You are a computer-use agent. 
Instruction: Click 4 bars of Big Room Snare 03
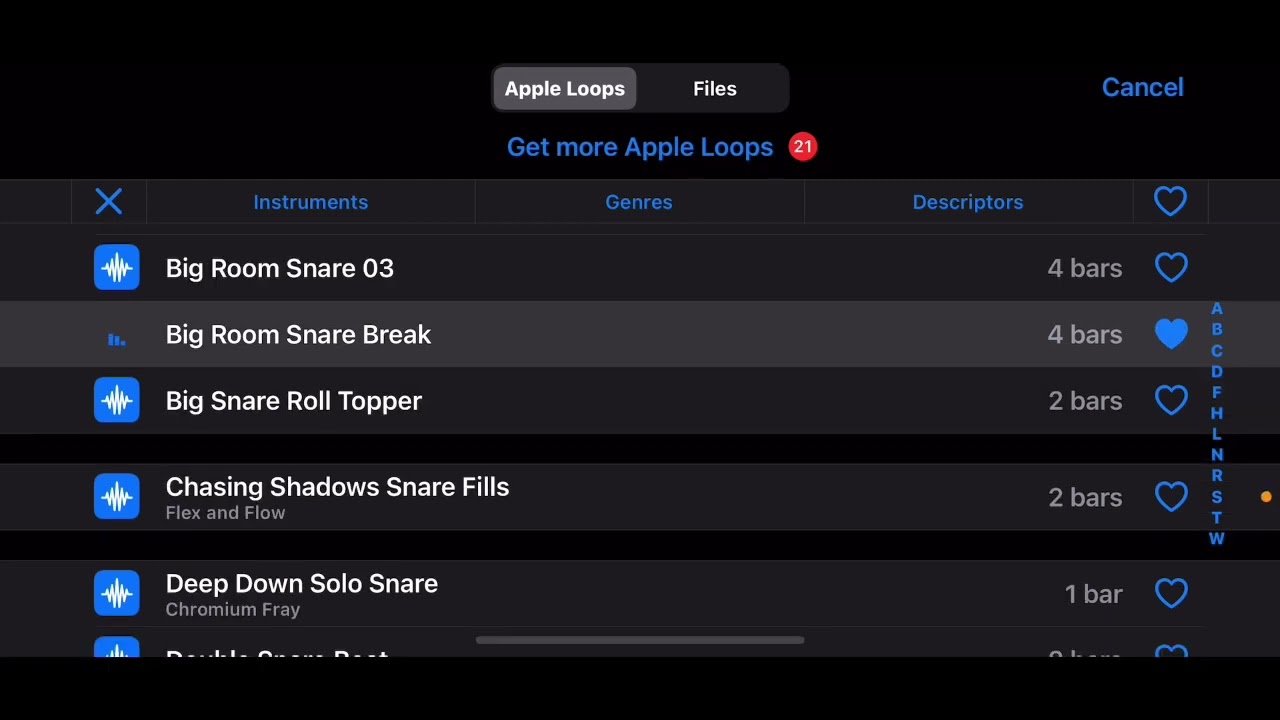coord(1085,268)
